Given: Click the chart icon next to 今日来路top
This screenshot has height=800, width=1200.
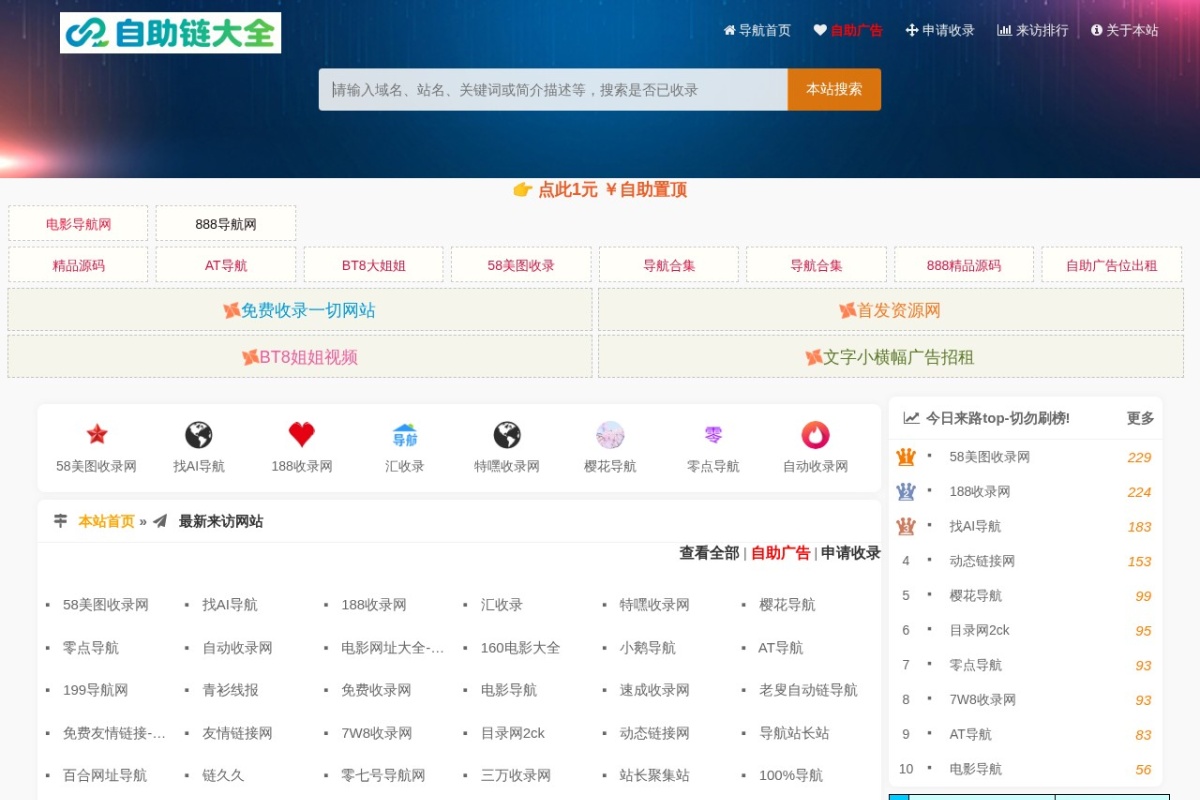Looking at the screenshot, I should [x=911, y=418].
